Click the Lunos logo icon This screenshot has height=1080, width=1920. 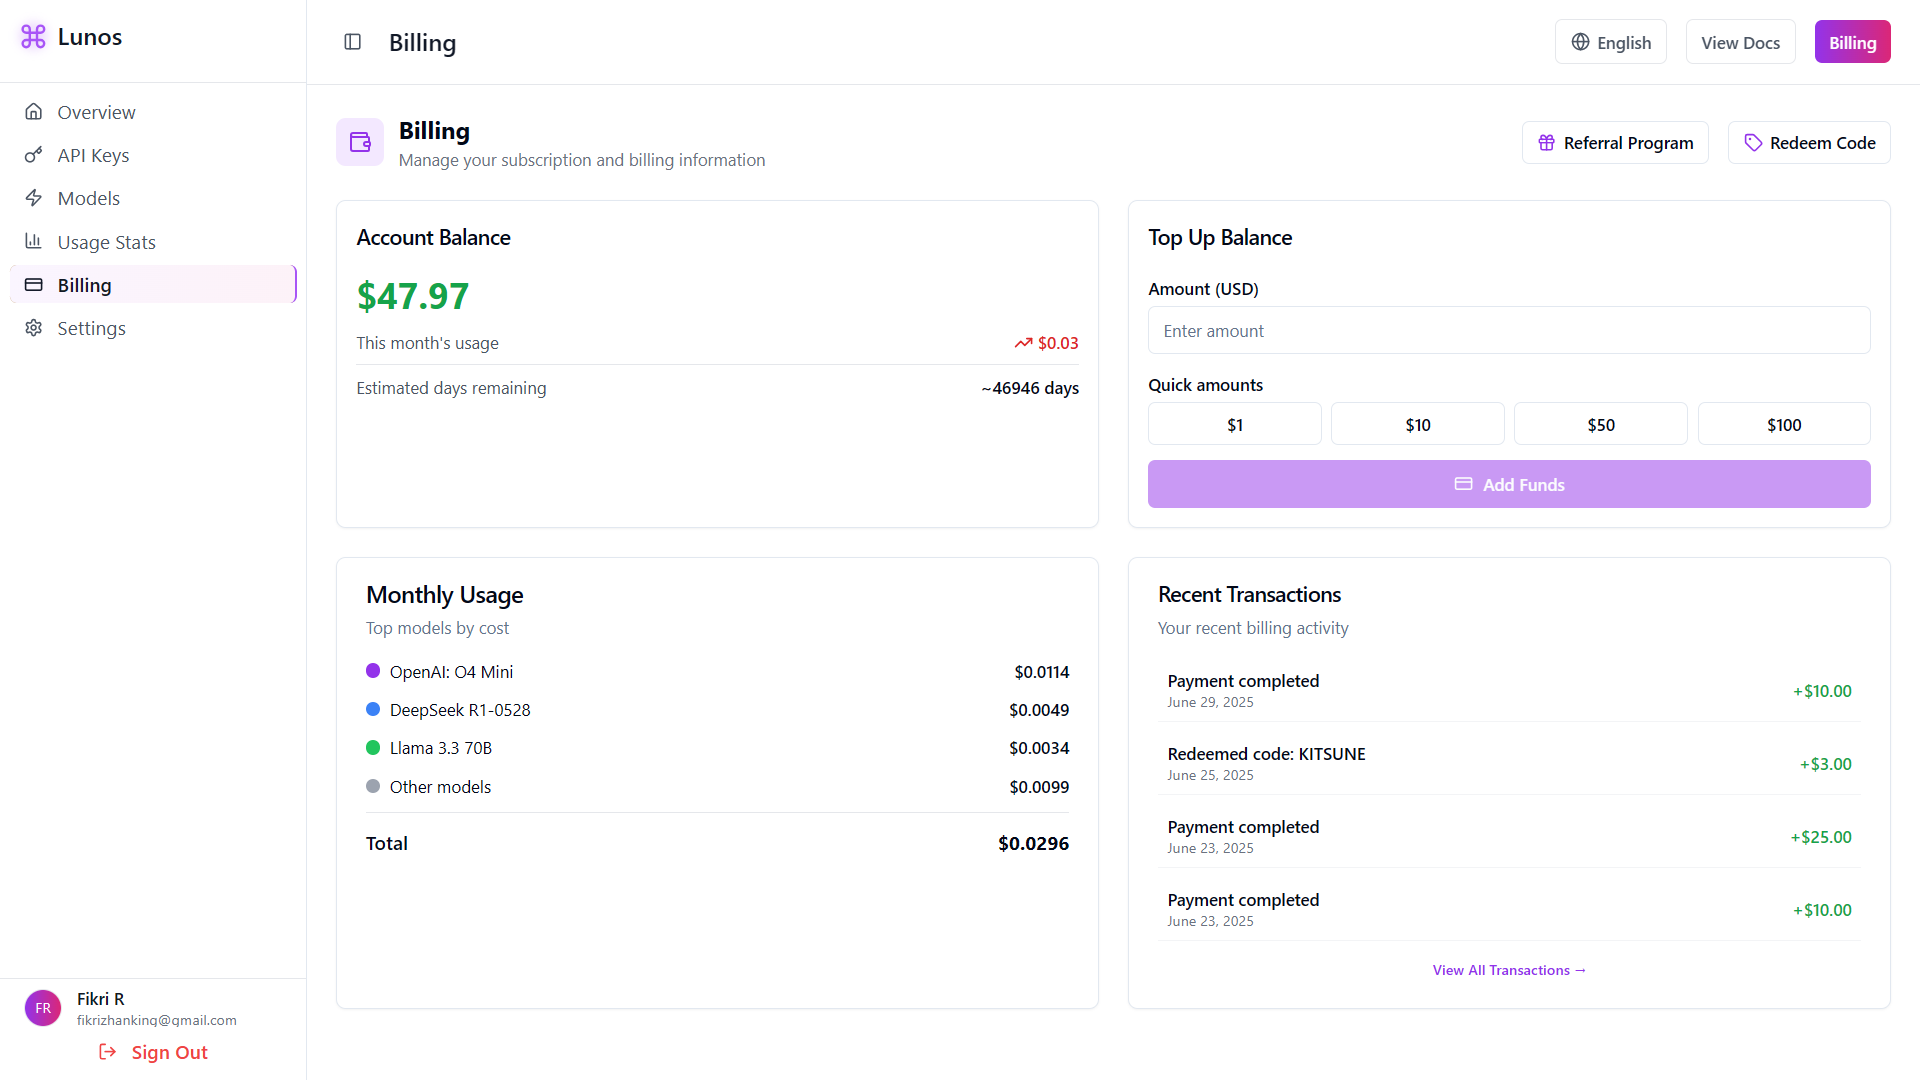click(33, 37)
